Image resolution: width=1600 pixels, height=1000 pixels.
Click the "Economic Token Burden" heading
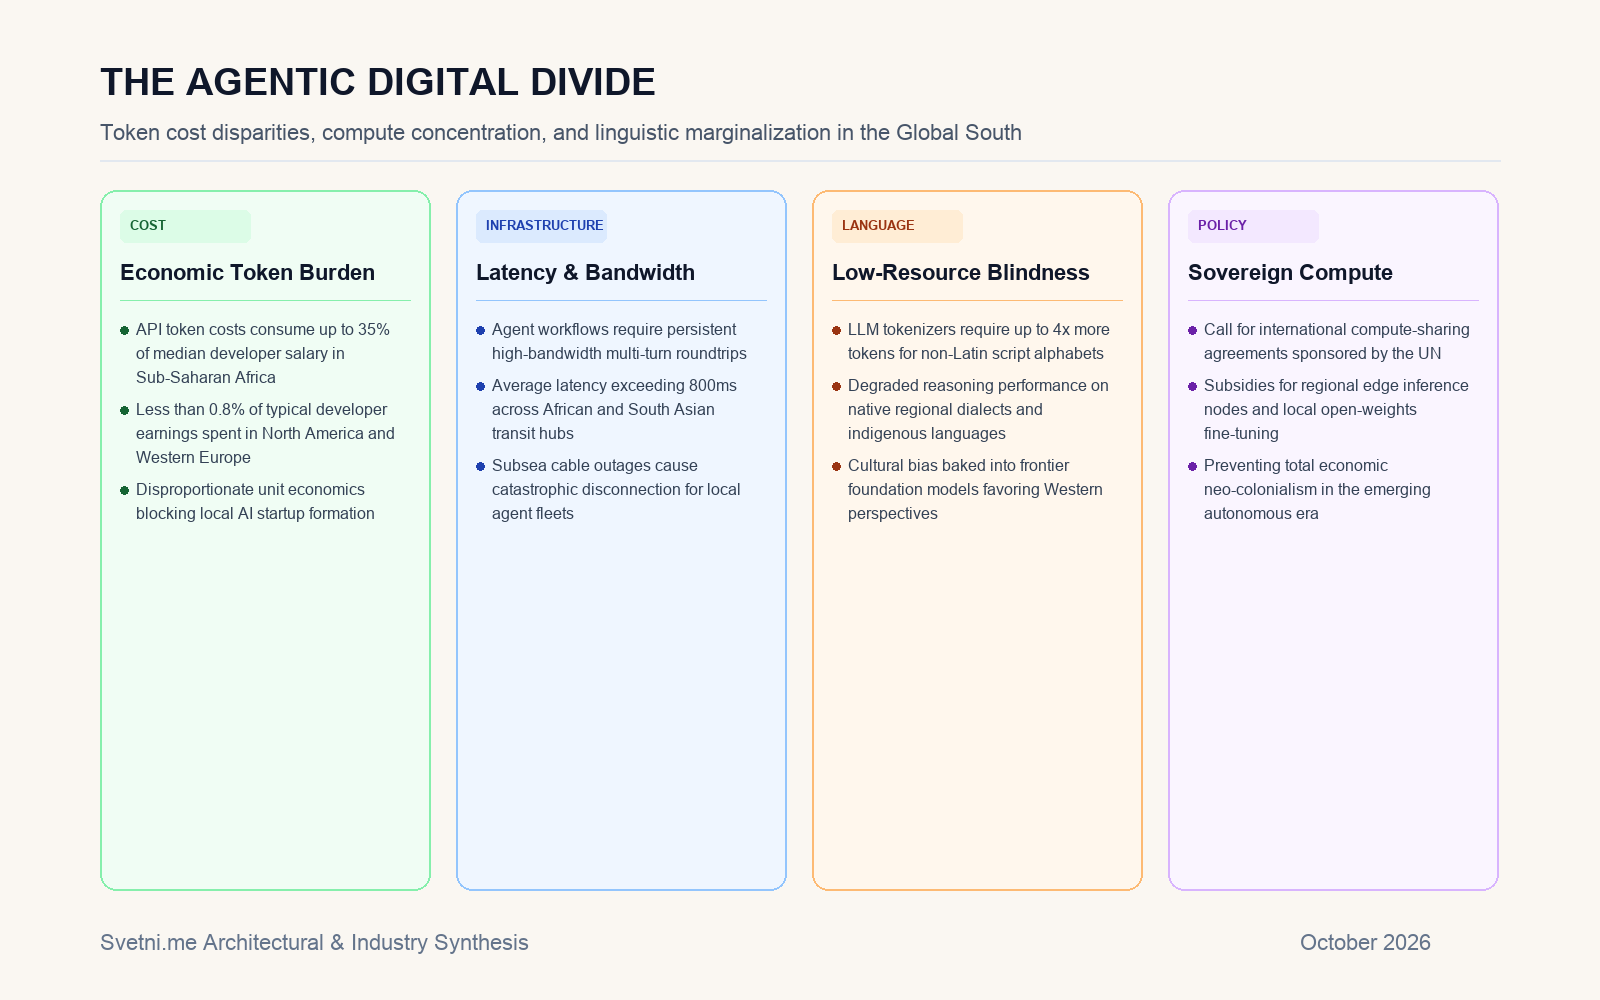248,272
